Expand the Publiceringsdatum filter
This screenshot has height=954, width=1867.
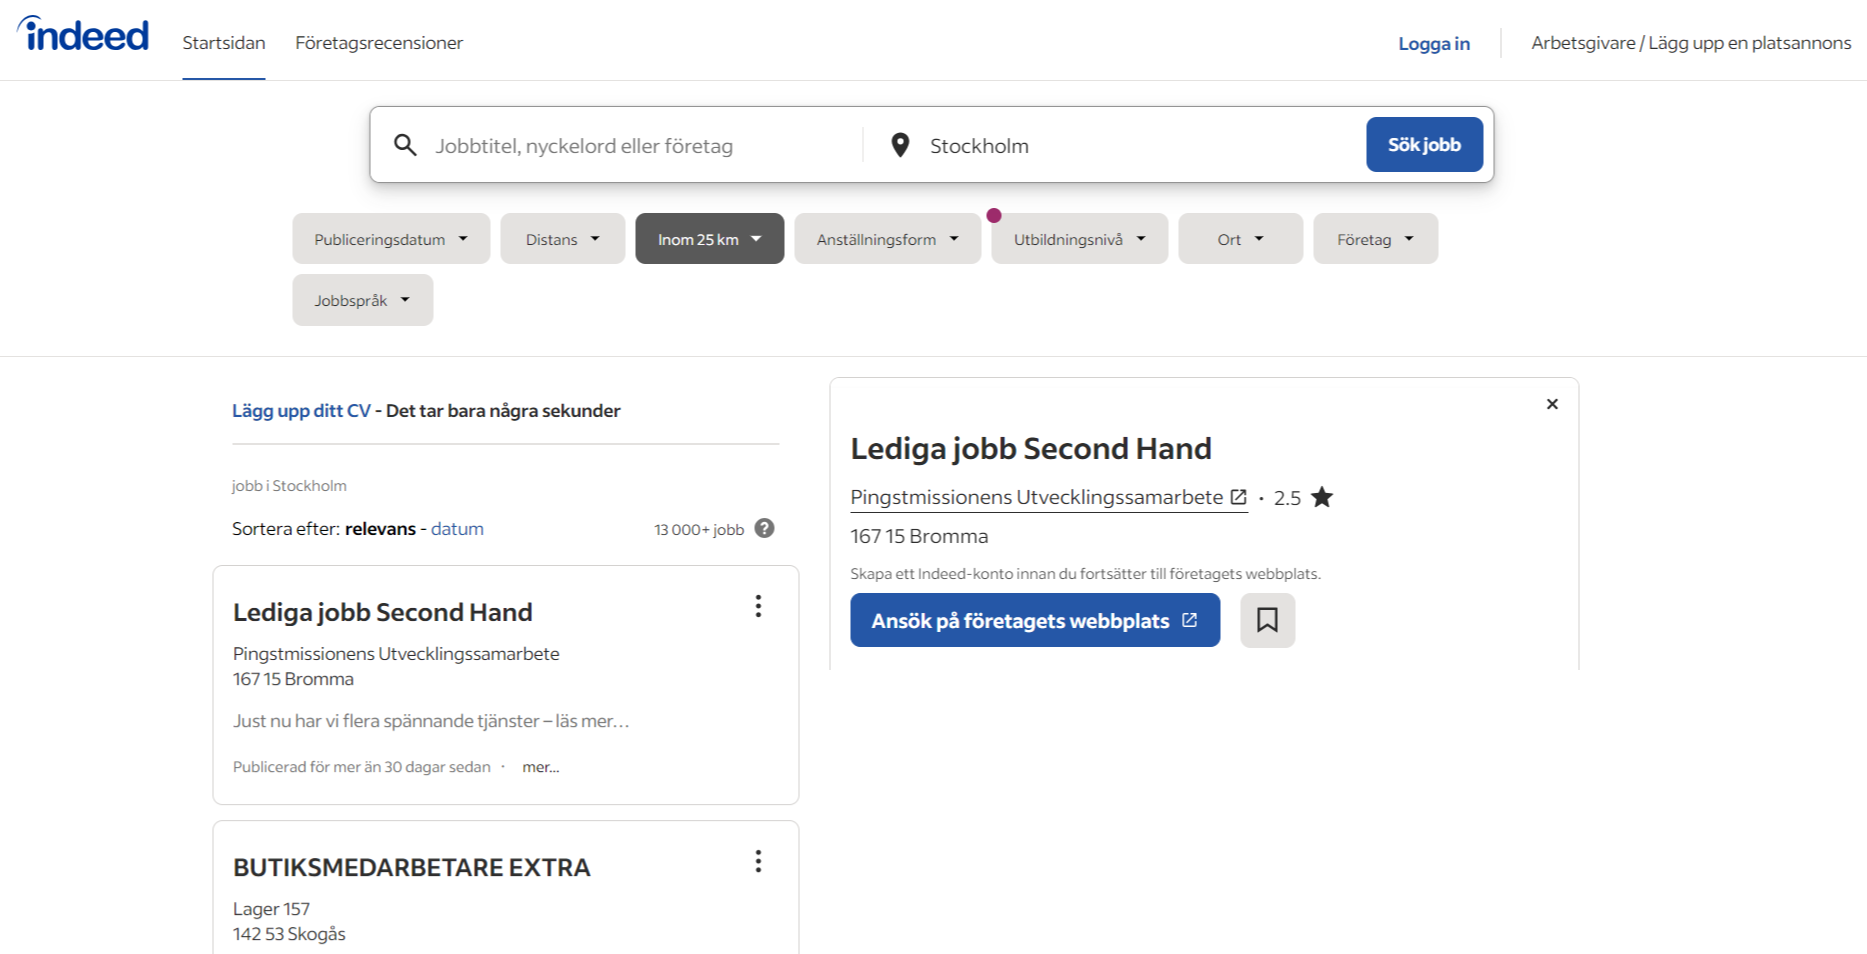tap(391, 239)
